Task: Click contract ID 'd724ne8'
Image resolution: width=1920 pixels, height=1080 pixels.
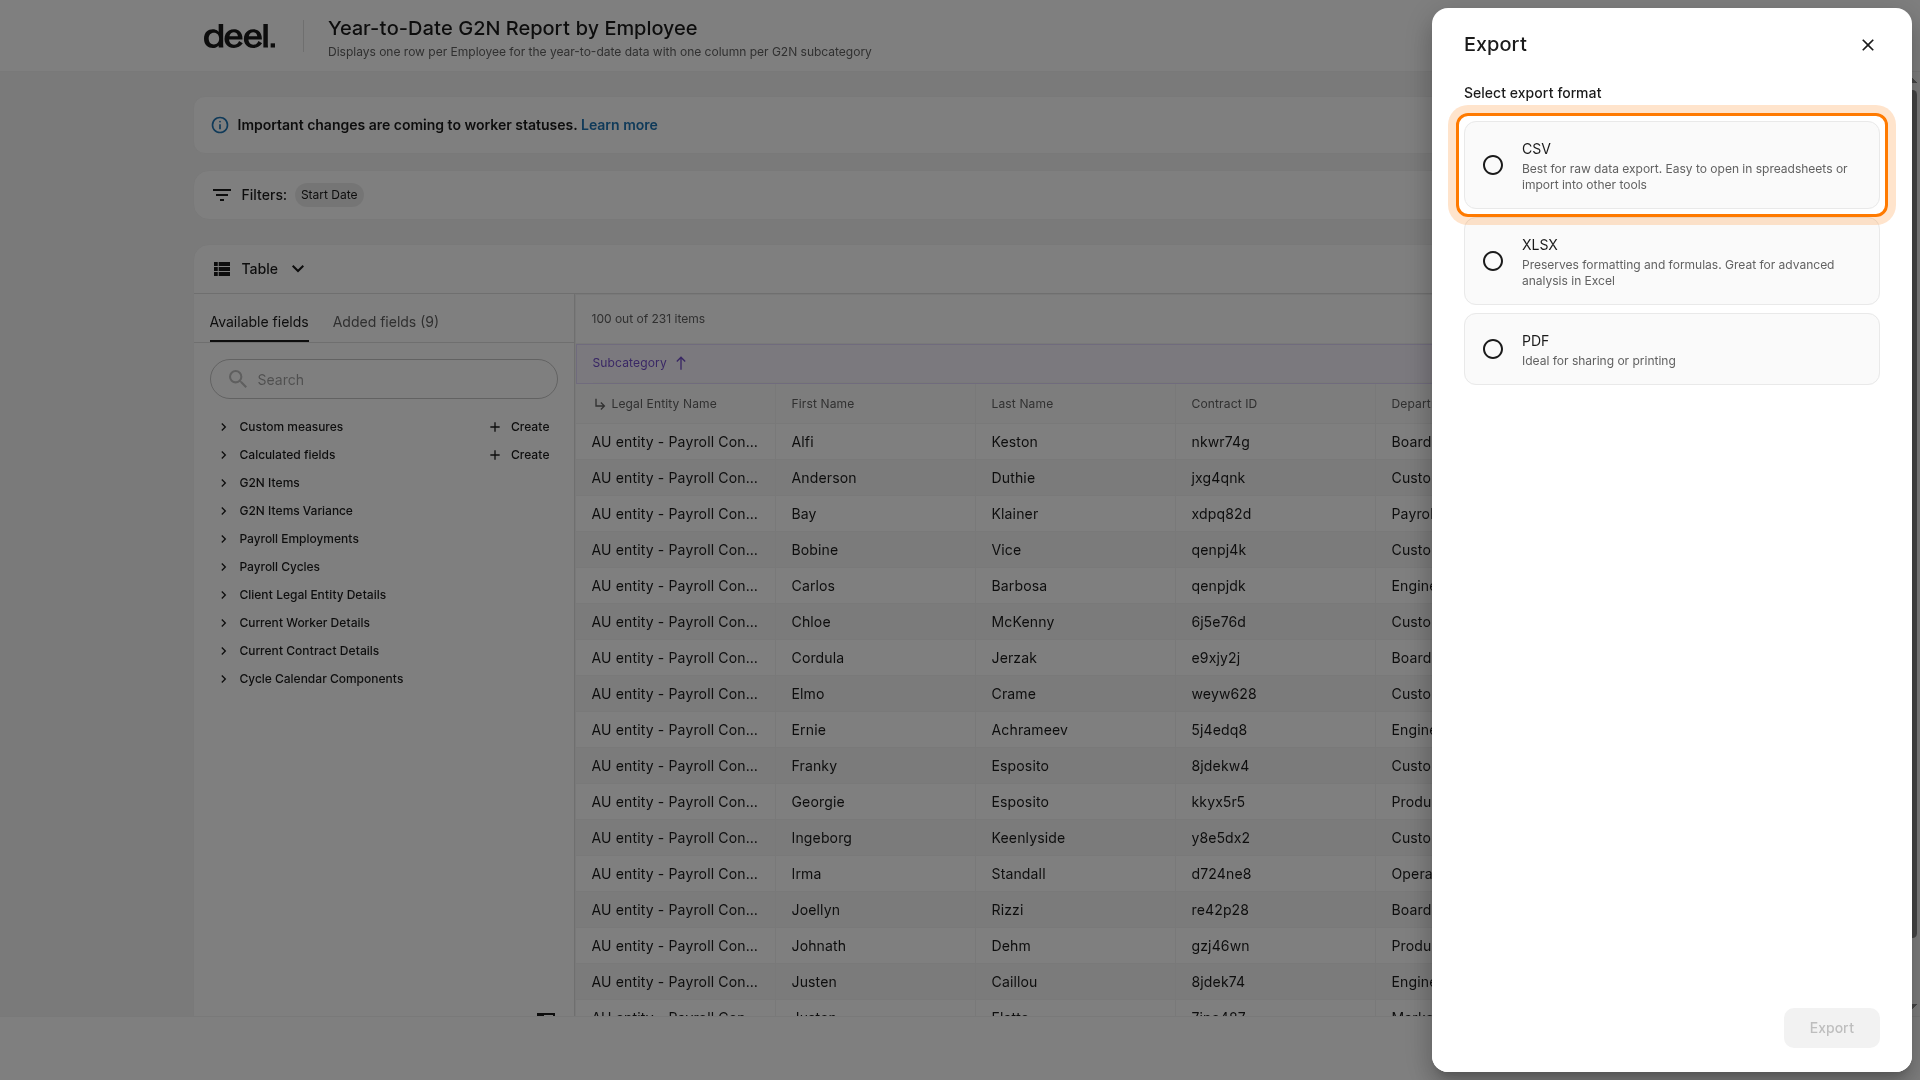Action: pyautogui.click(x=1221, y=874)
